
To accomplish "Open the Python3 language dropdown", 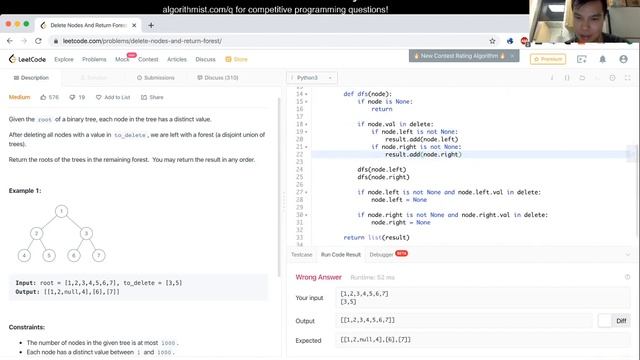I will tap(312, 78).
